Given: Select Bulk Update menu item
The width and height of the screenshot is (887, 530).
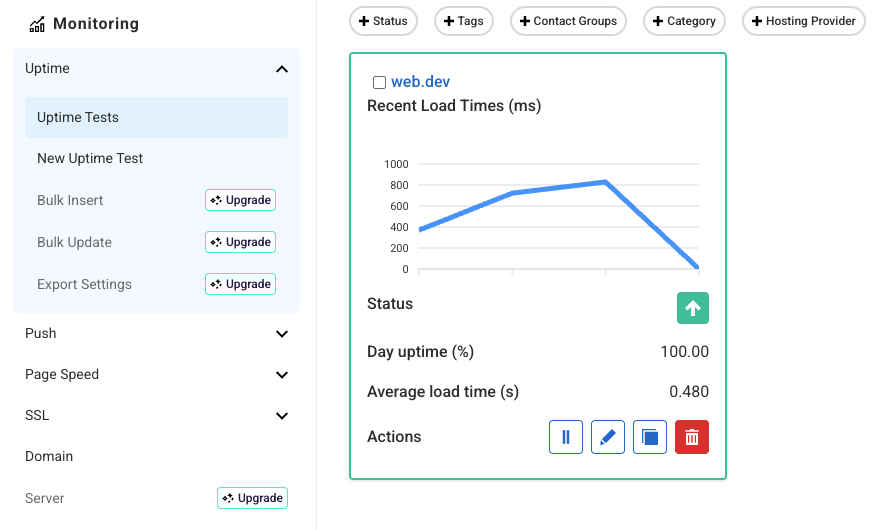Looking at the screenshot, I should point(74,242).
